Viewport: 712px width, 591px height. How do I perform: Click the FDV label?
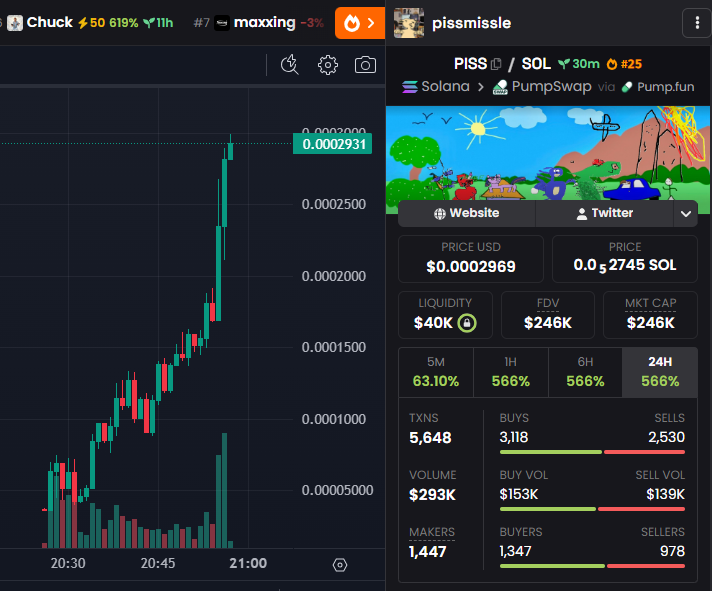pyautogui.click(x=548, y=303)
